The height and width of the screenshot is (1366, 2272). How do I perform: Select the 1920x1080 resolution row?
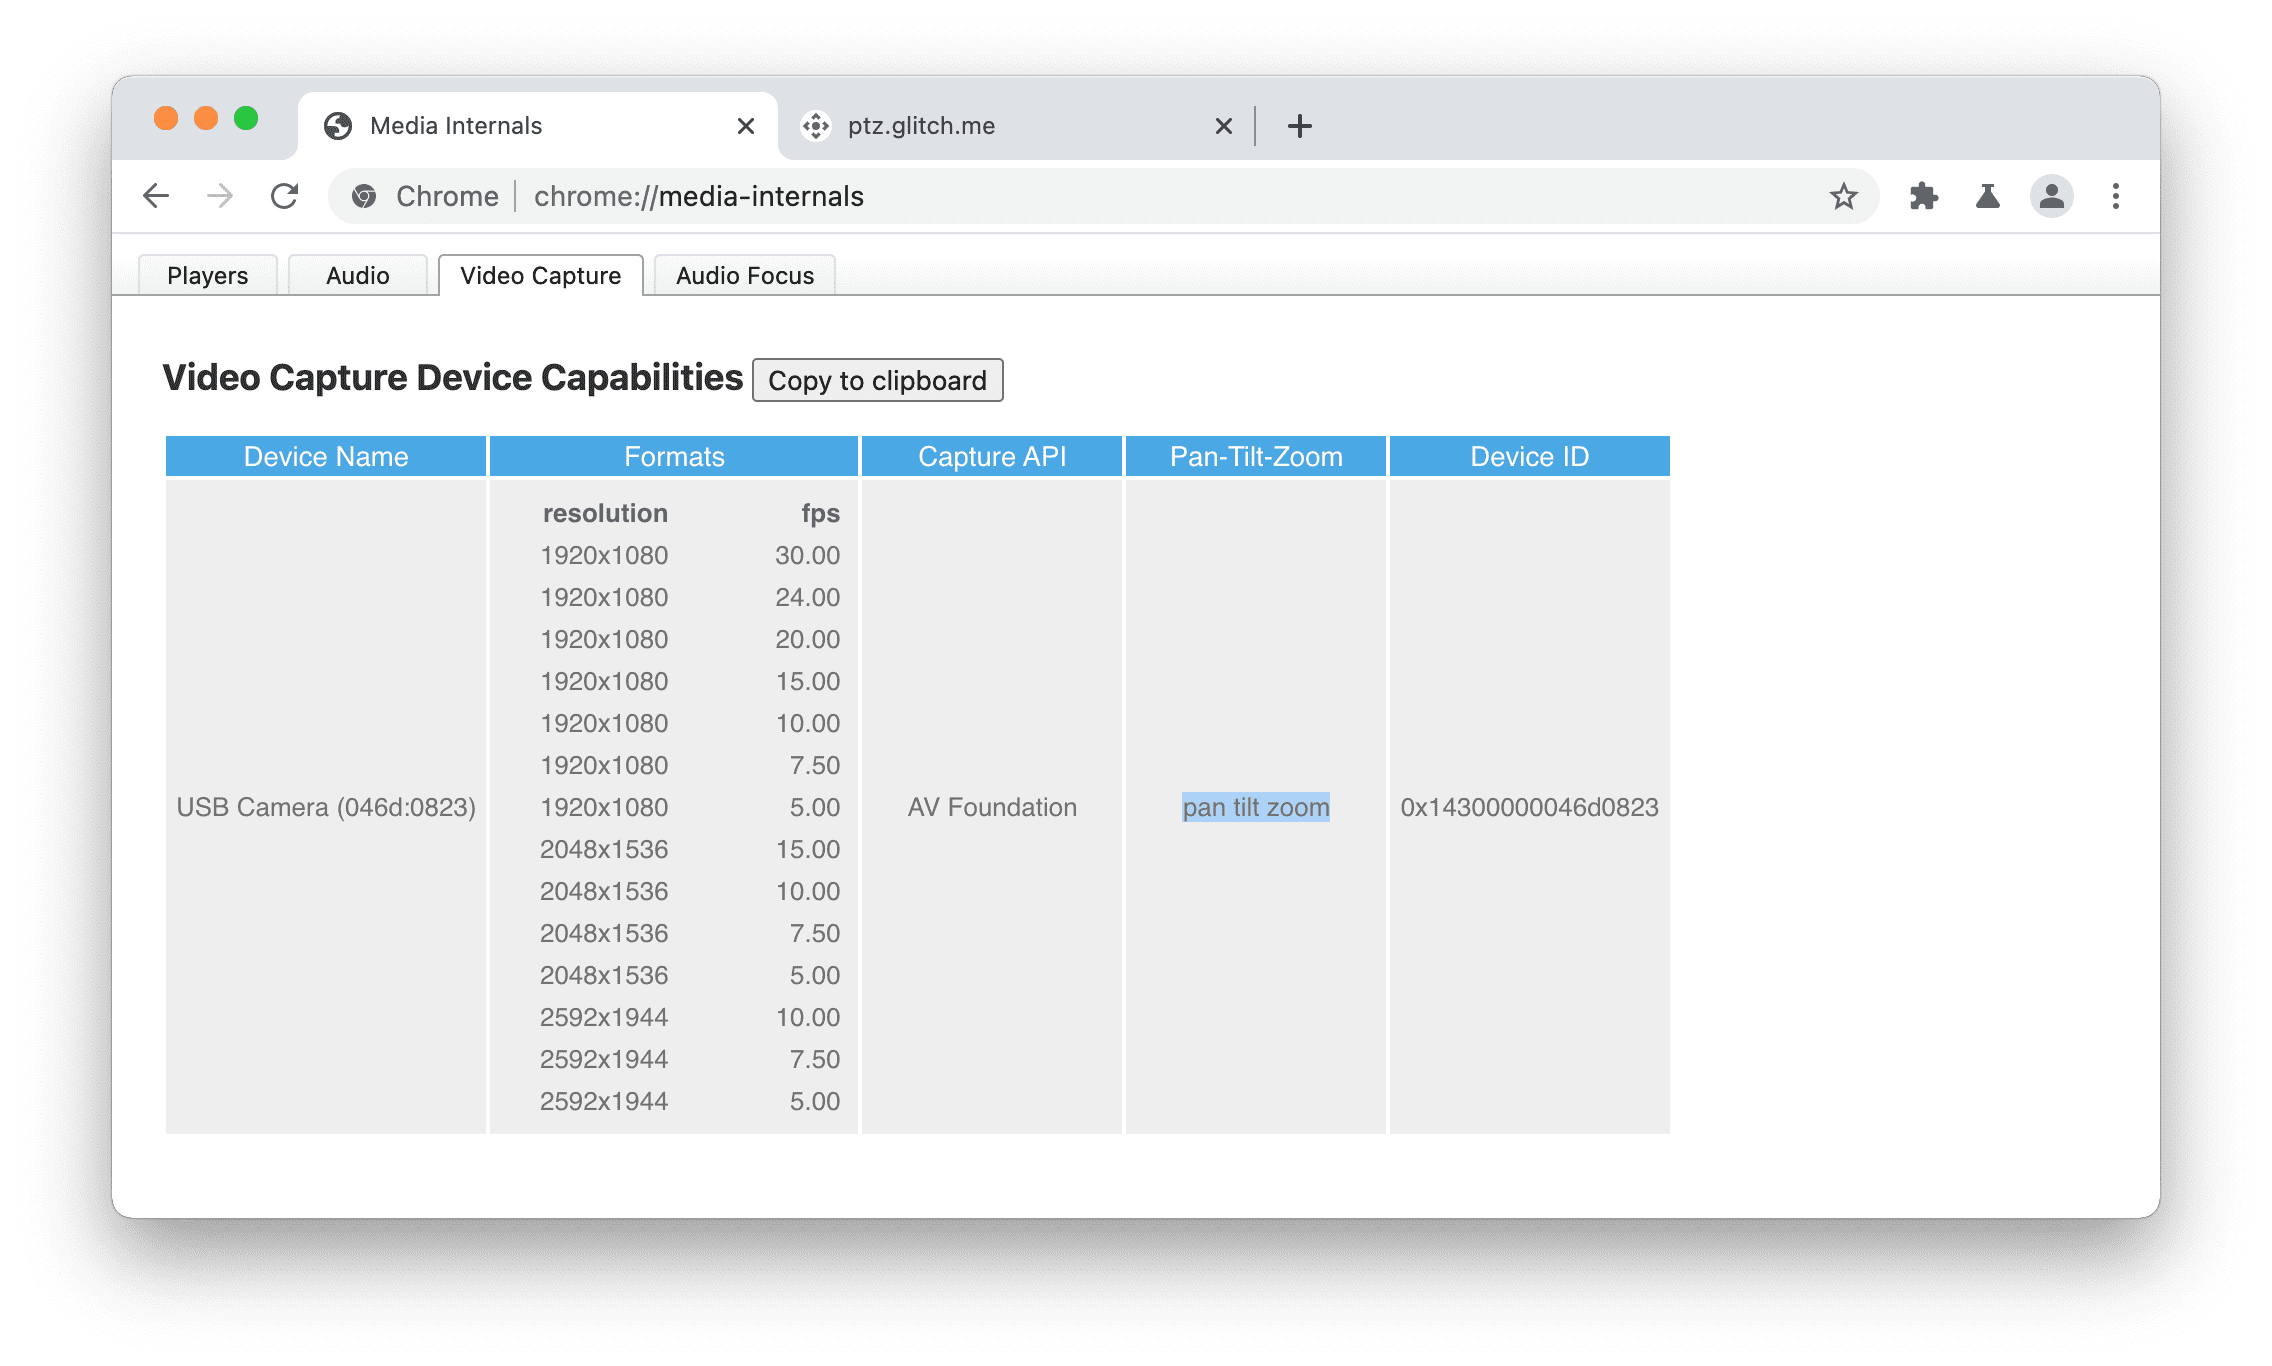pos(602,555)
